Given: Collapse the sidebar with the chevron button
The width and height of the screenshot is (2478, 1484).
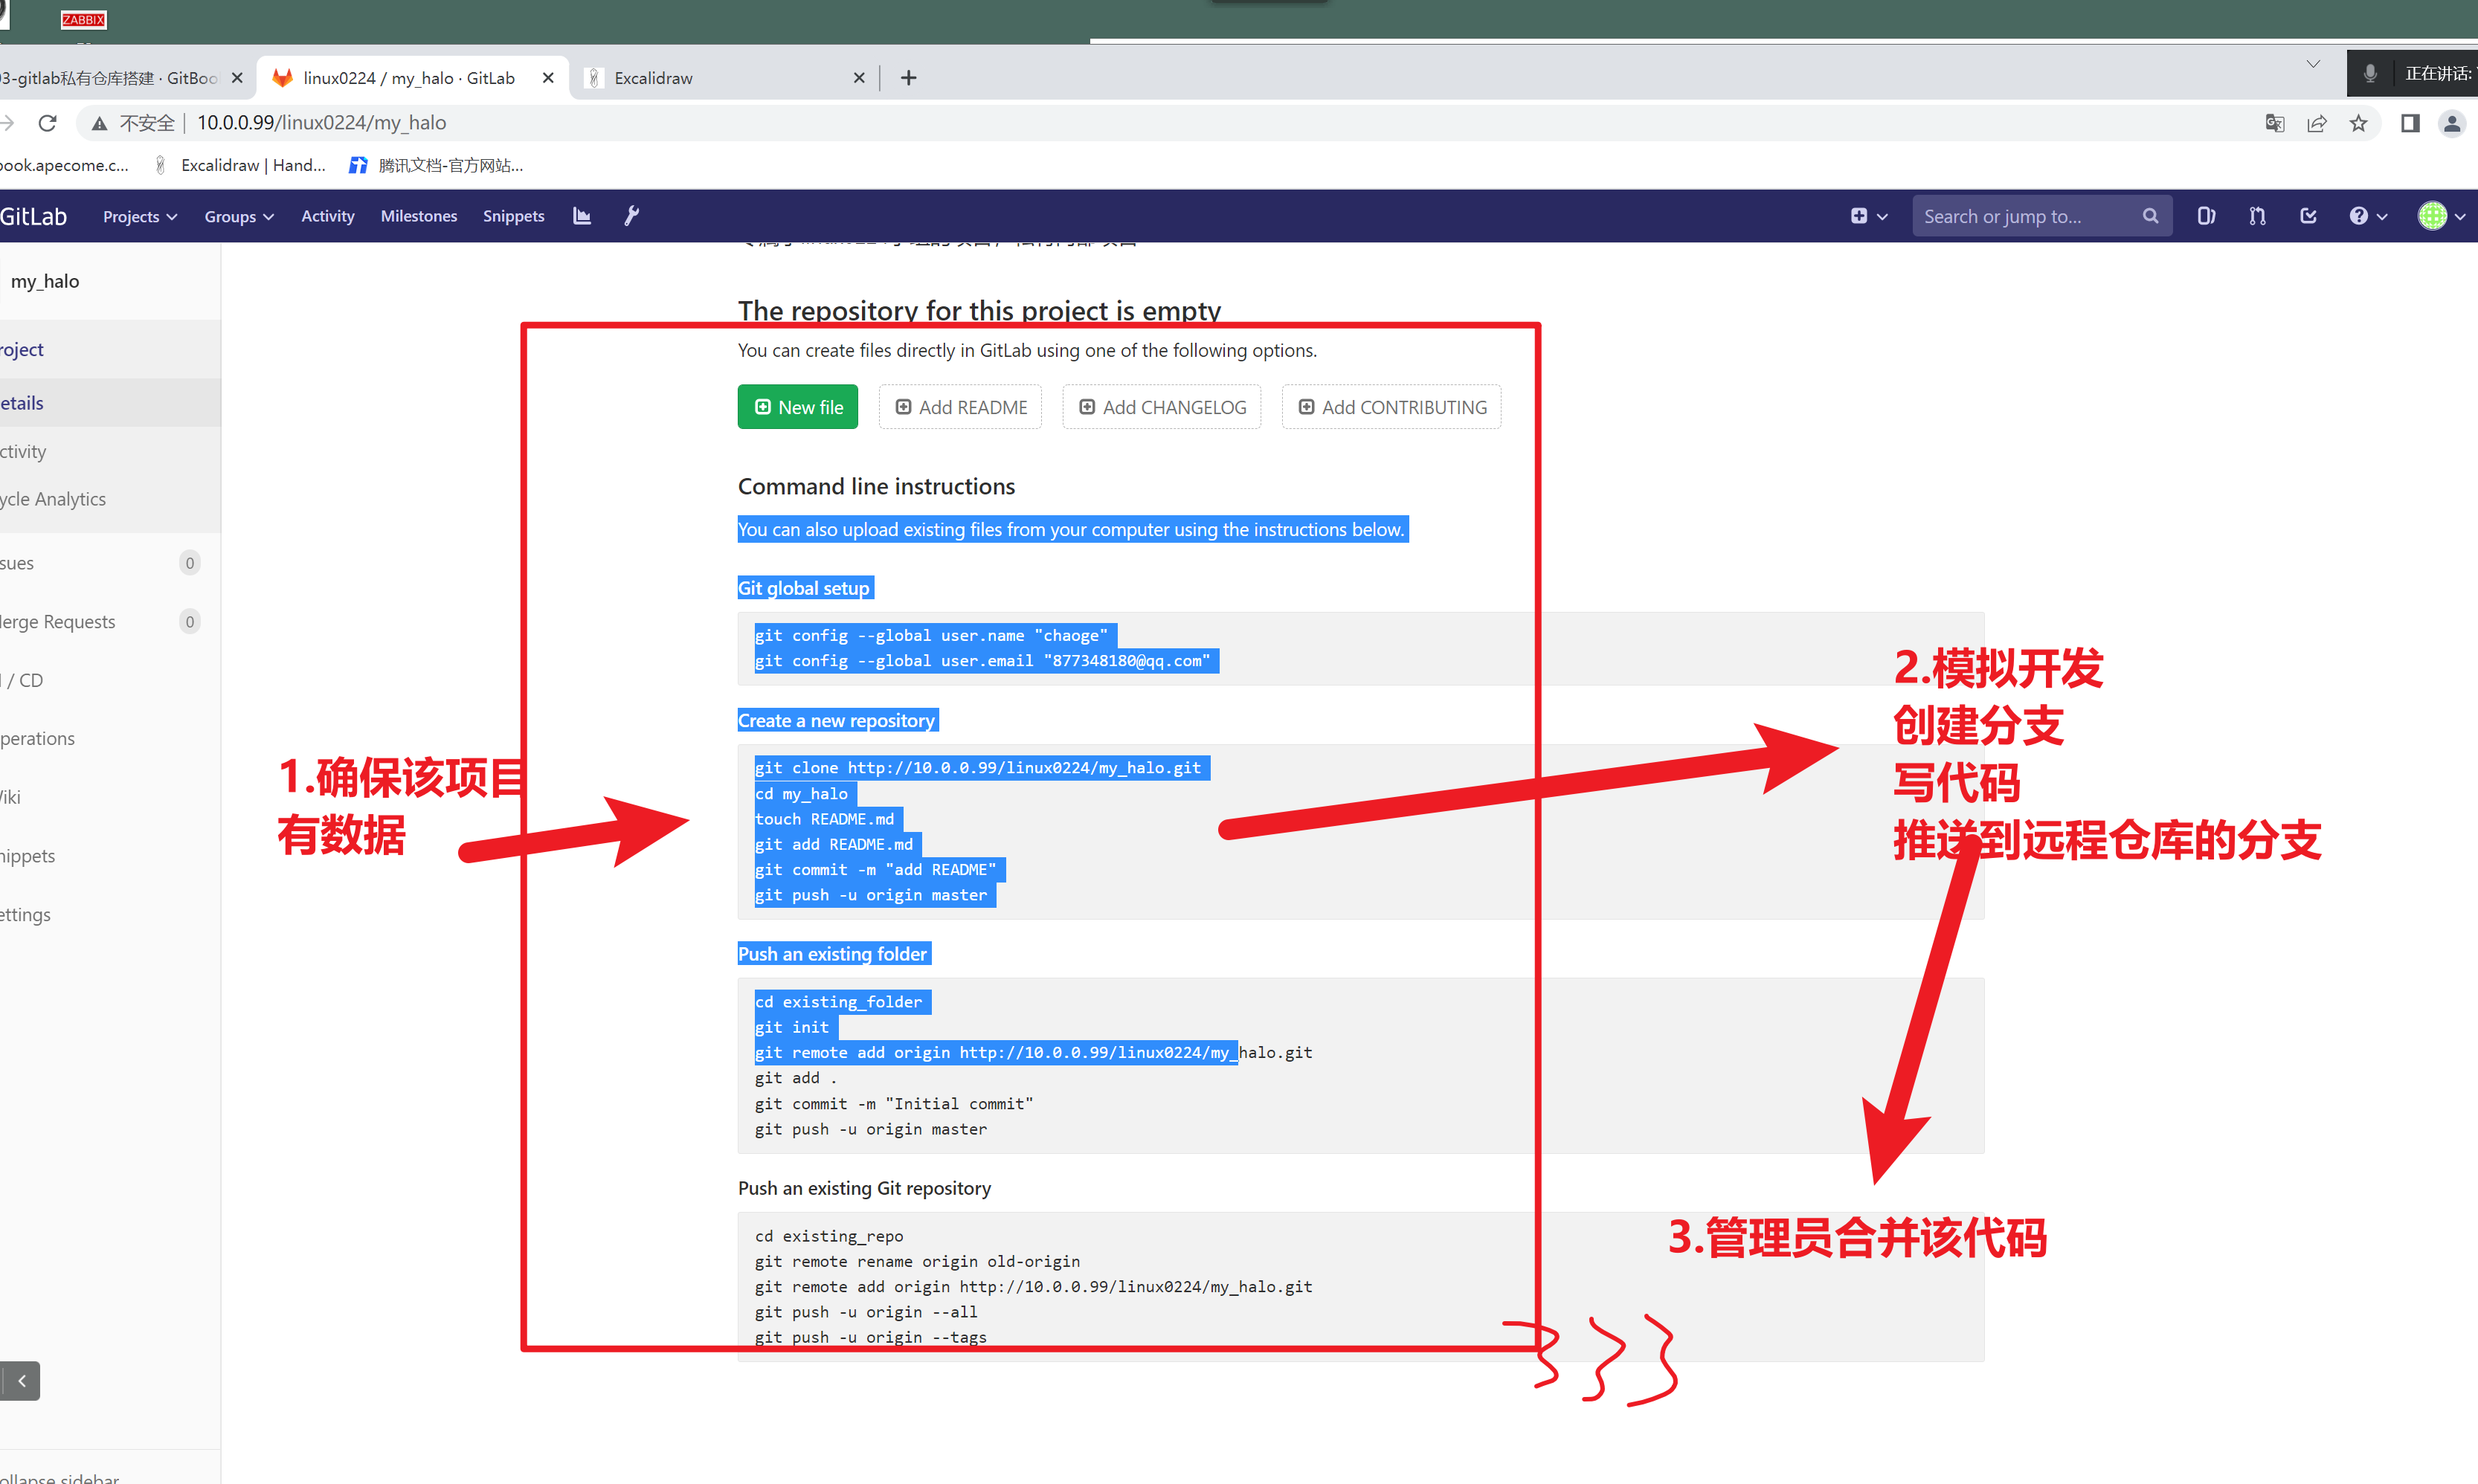Looking at the screenshot, I should click(x=21, y=1381).
